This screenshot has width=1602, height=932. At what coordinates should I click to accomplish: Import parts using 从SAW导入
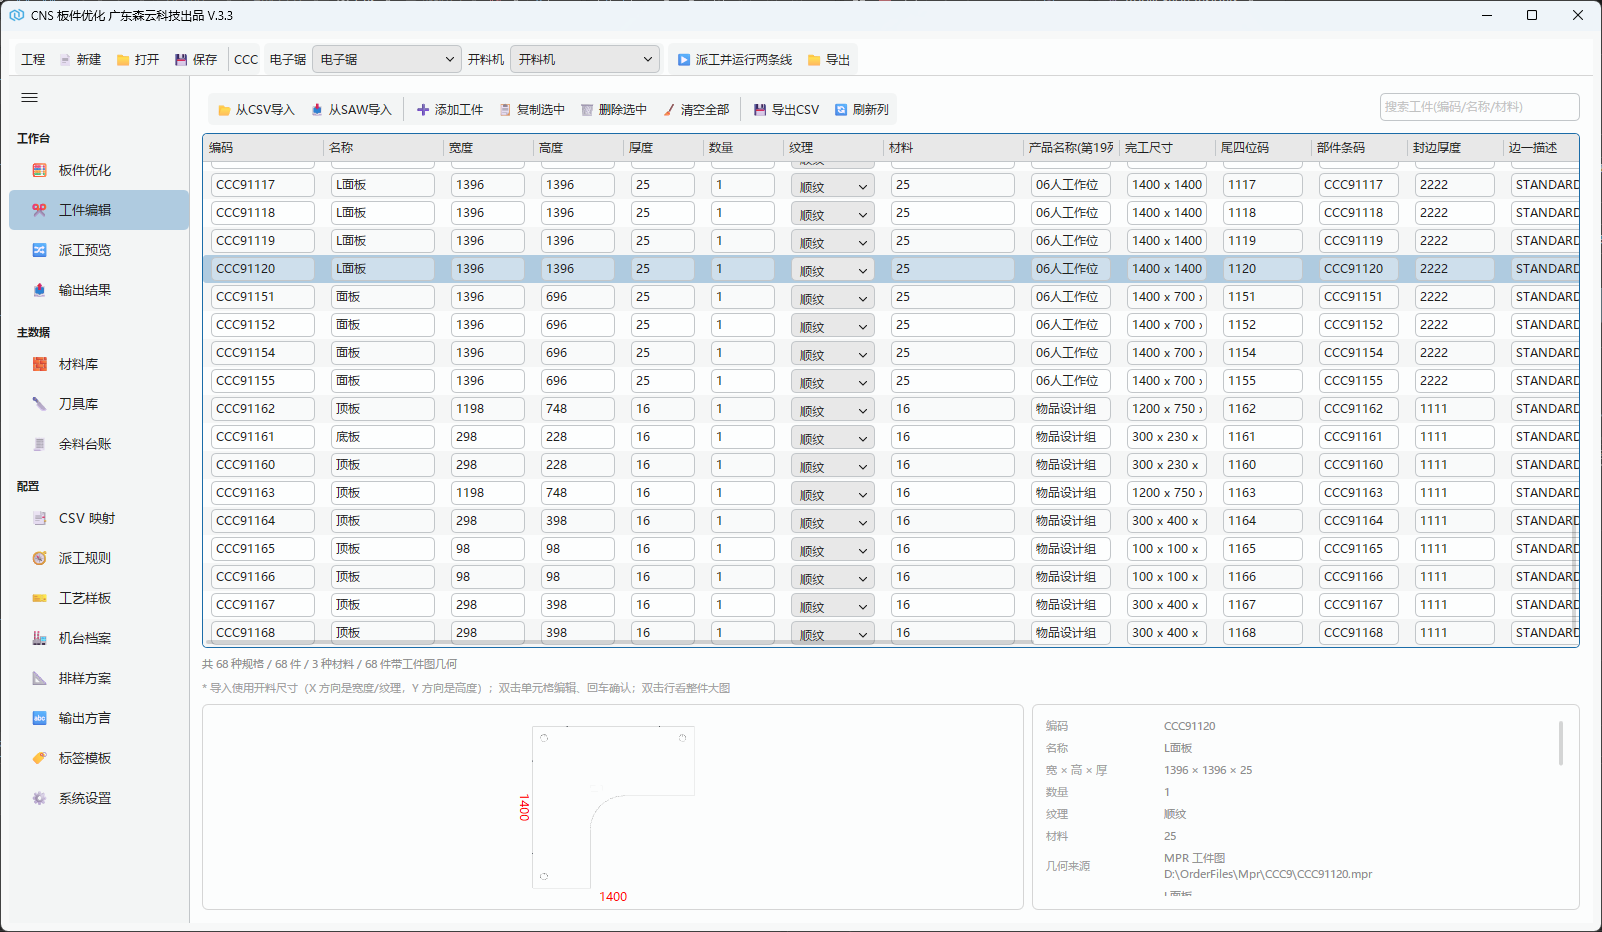point(351,110)
